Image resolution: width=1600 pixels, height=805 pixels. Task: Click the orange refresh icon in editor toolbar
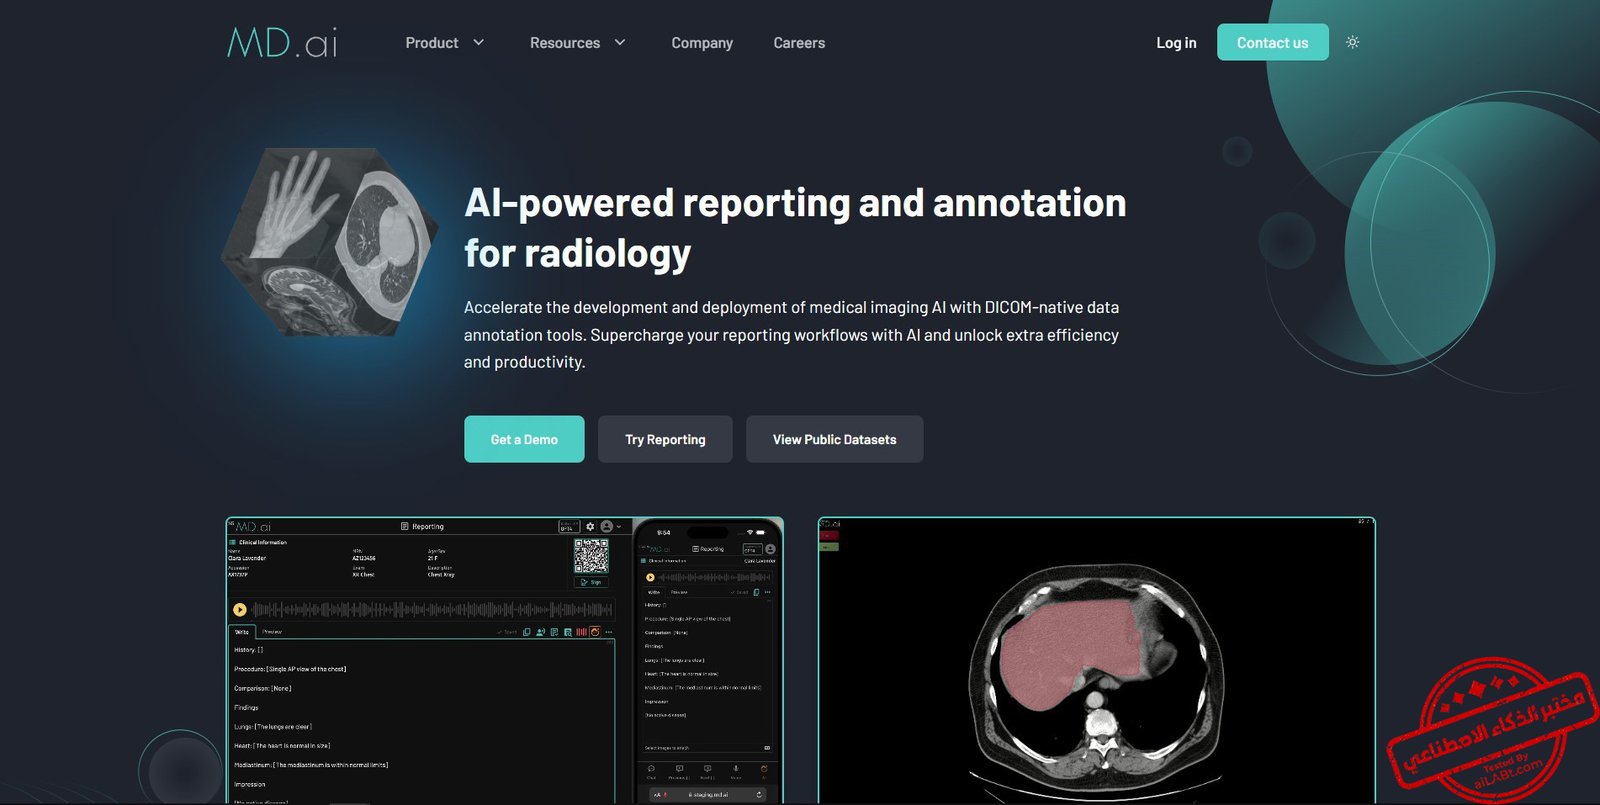point(595,632)
